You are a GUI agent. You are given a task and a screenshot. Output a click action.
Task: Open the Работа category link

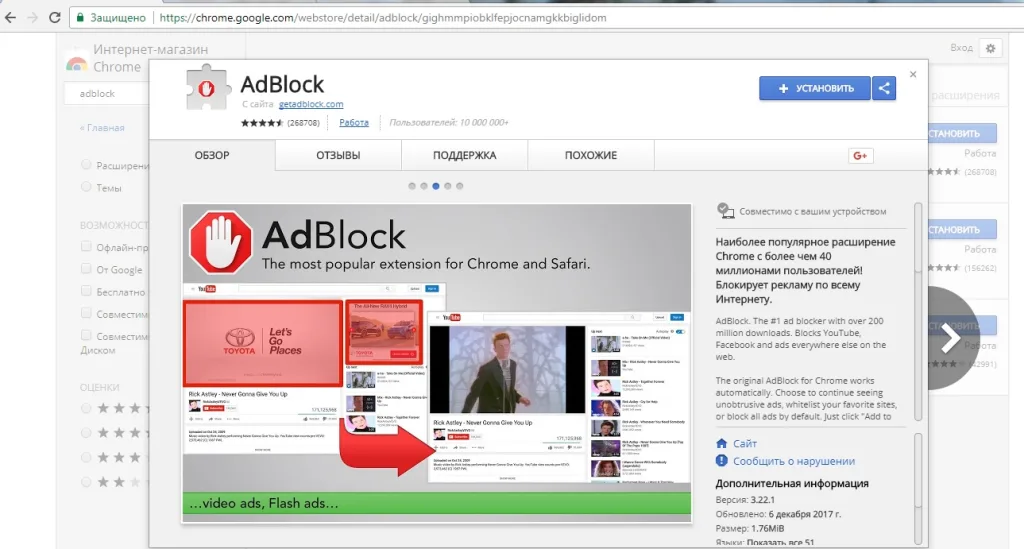[354, 122]
